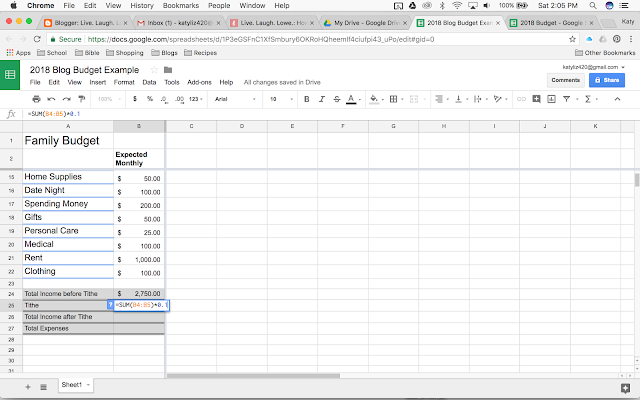Open the Chrome three-dot menu
The height and width of the screenshot is (400, 640).
631,39
